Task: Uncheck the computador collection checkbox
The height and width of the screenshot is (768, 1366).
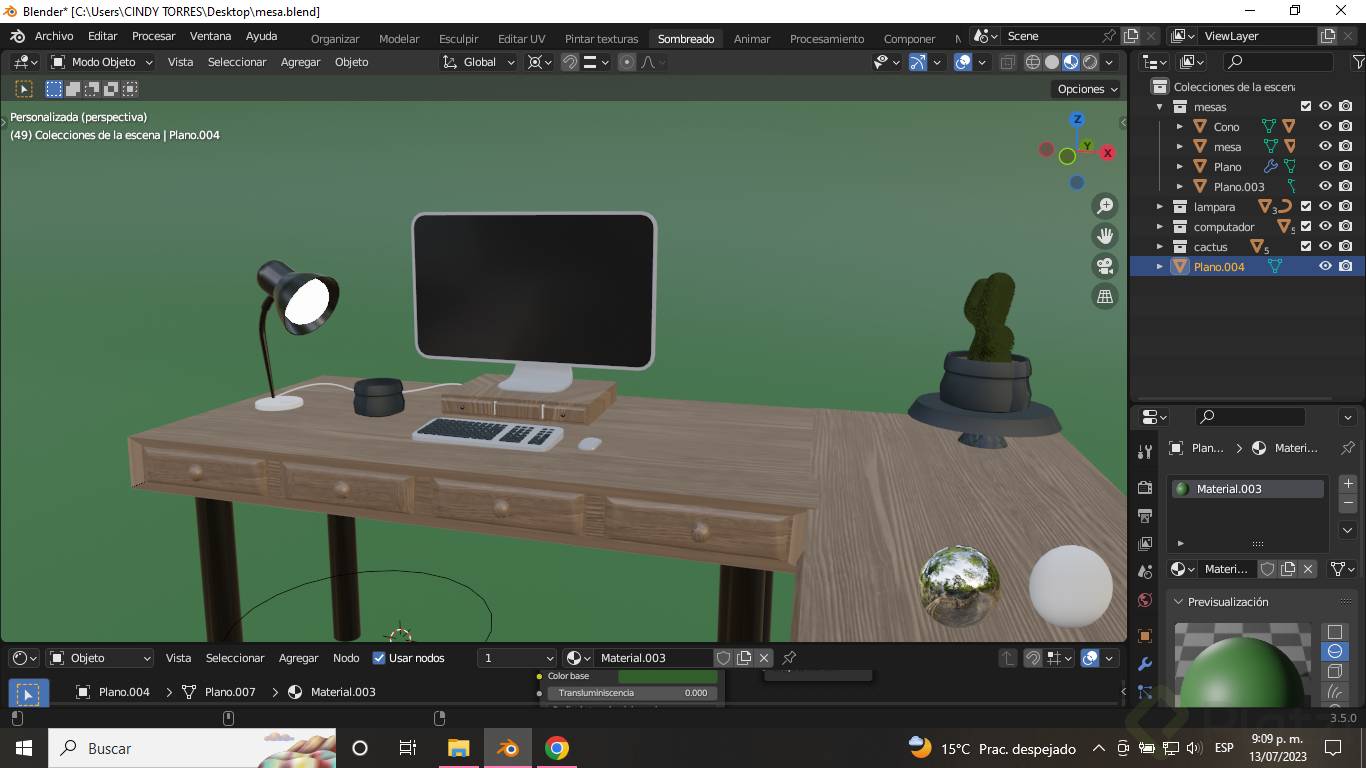Action: pos(1306,226)
